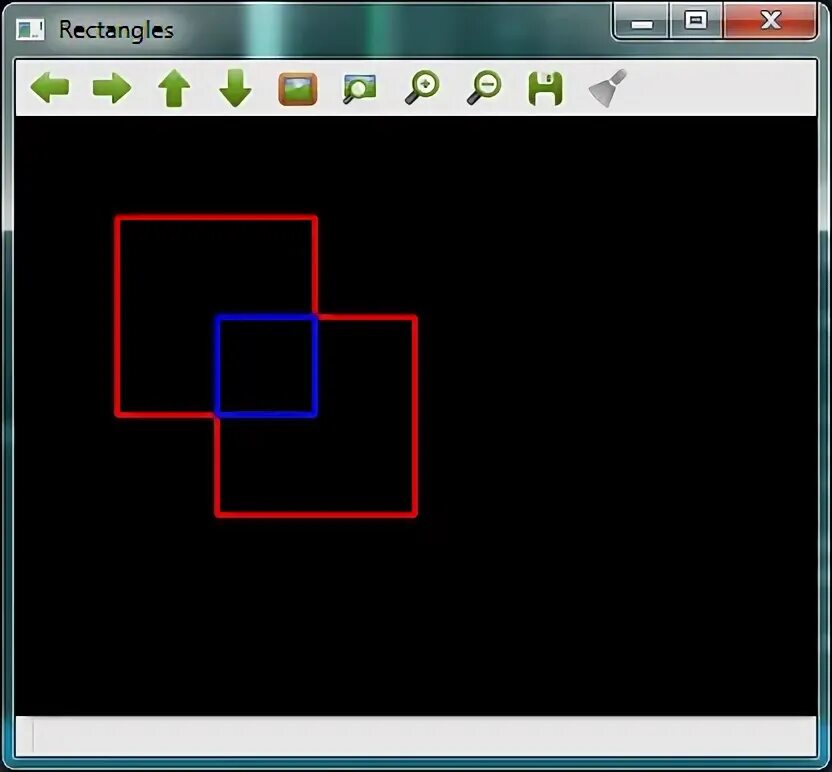Pan the image left with the left arrow

pos(50,88)
